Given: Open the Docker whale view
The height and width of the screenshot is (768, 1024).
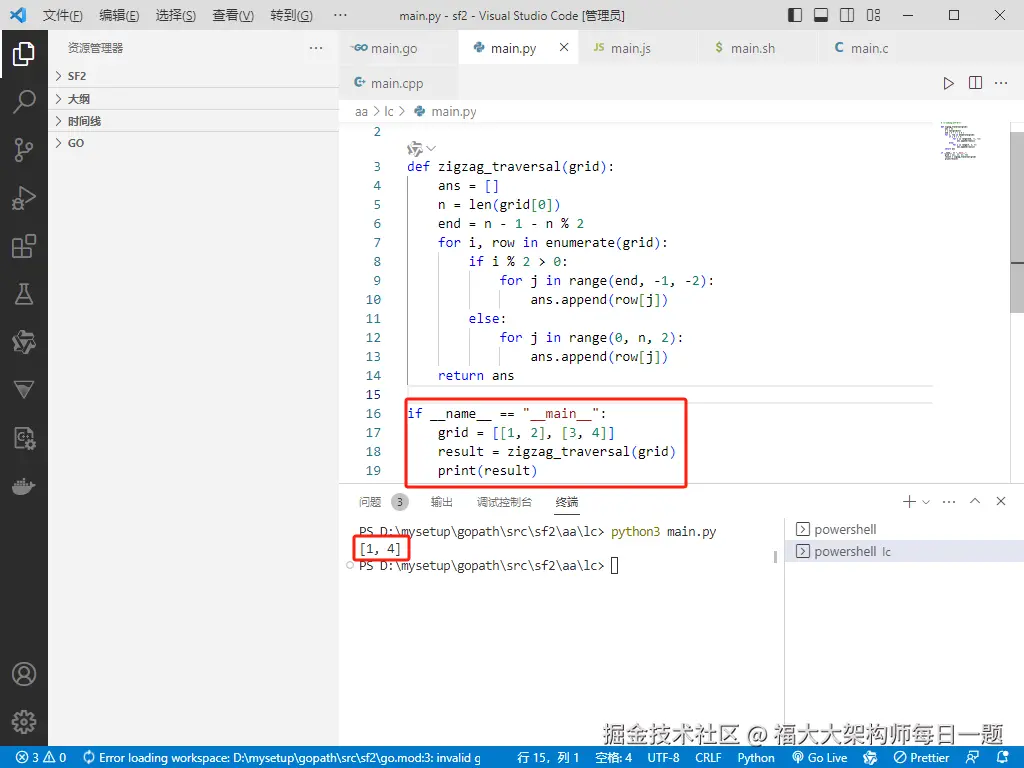Looking at the screenshot, I should pyautogui.click(x=24, y=487).
